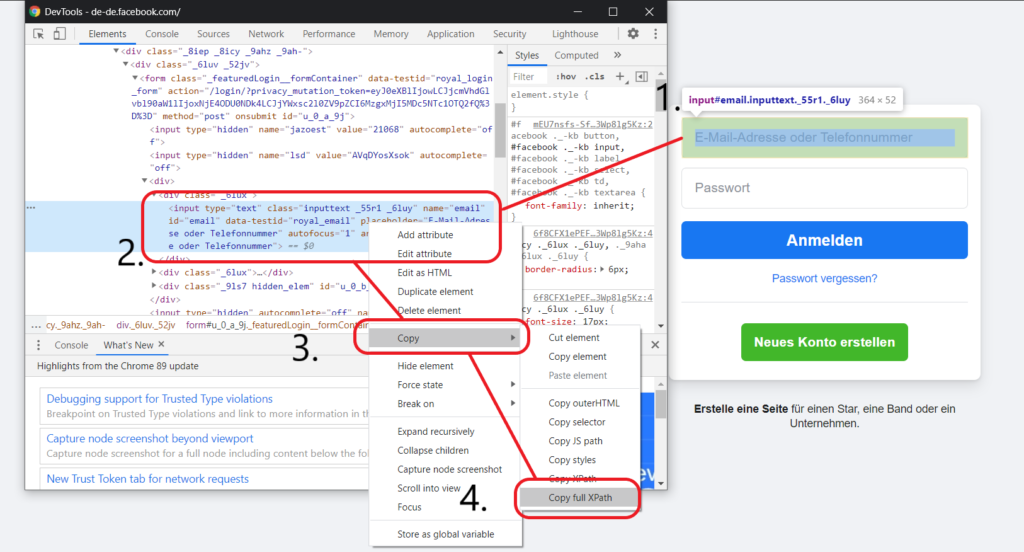Image resolution: width=1024 pixels, height=552 pixels.
Task: Choose Store as global variable
Action: click(445, 534)
